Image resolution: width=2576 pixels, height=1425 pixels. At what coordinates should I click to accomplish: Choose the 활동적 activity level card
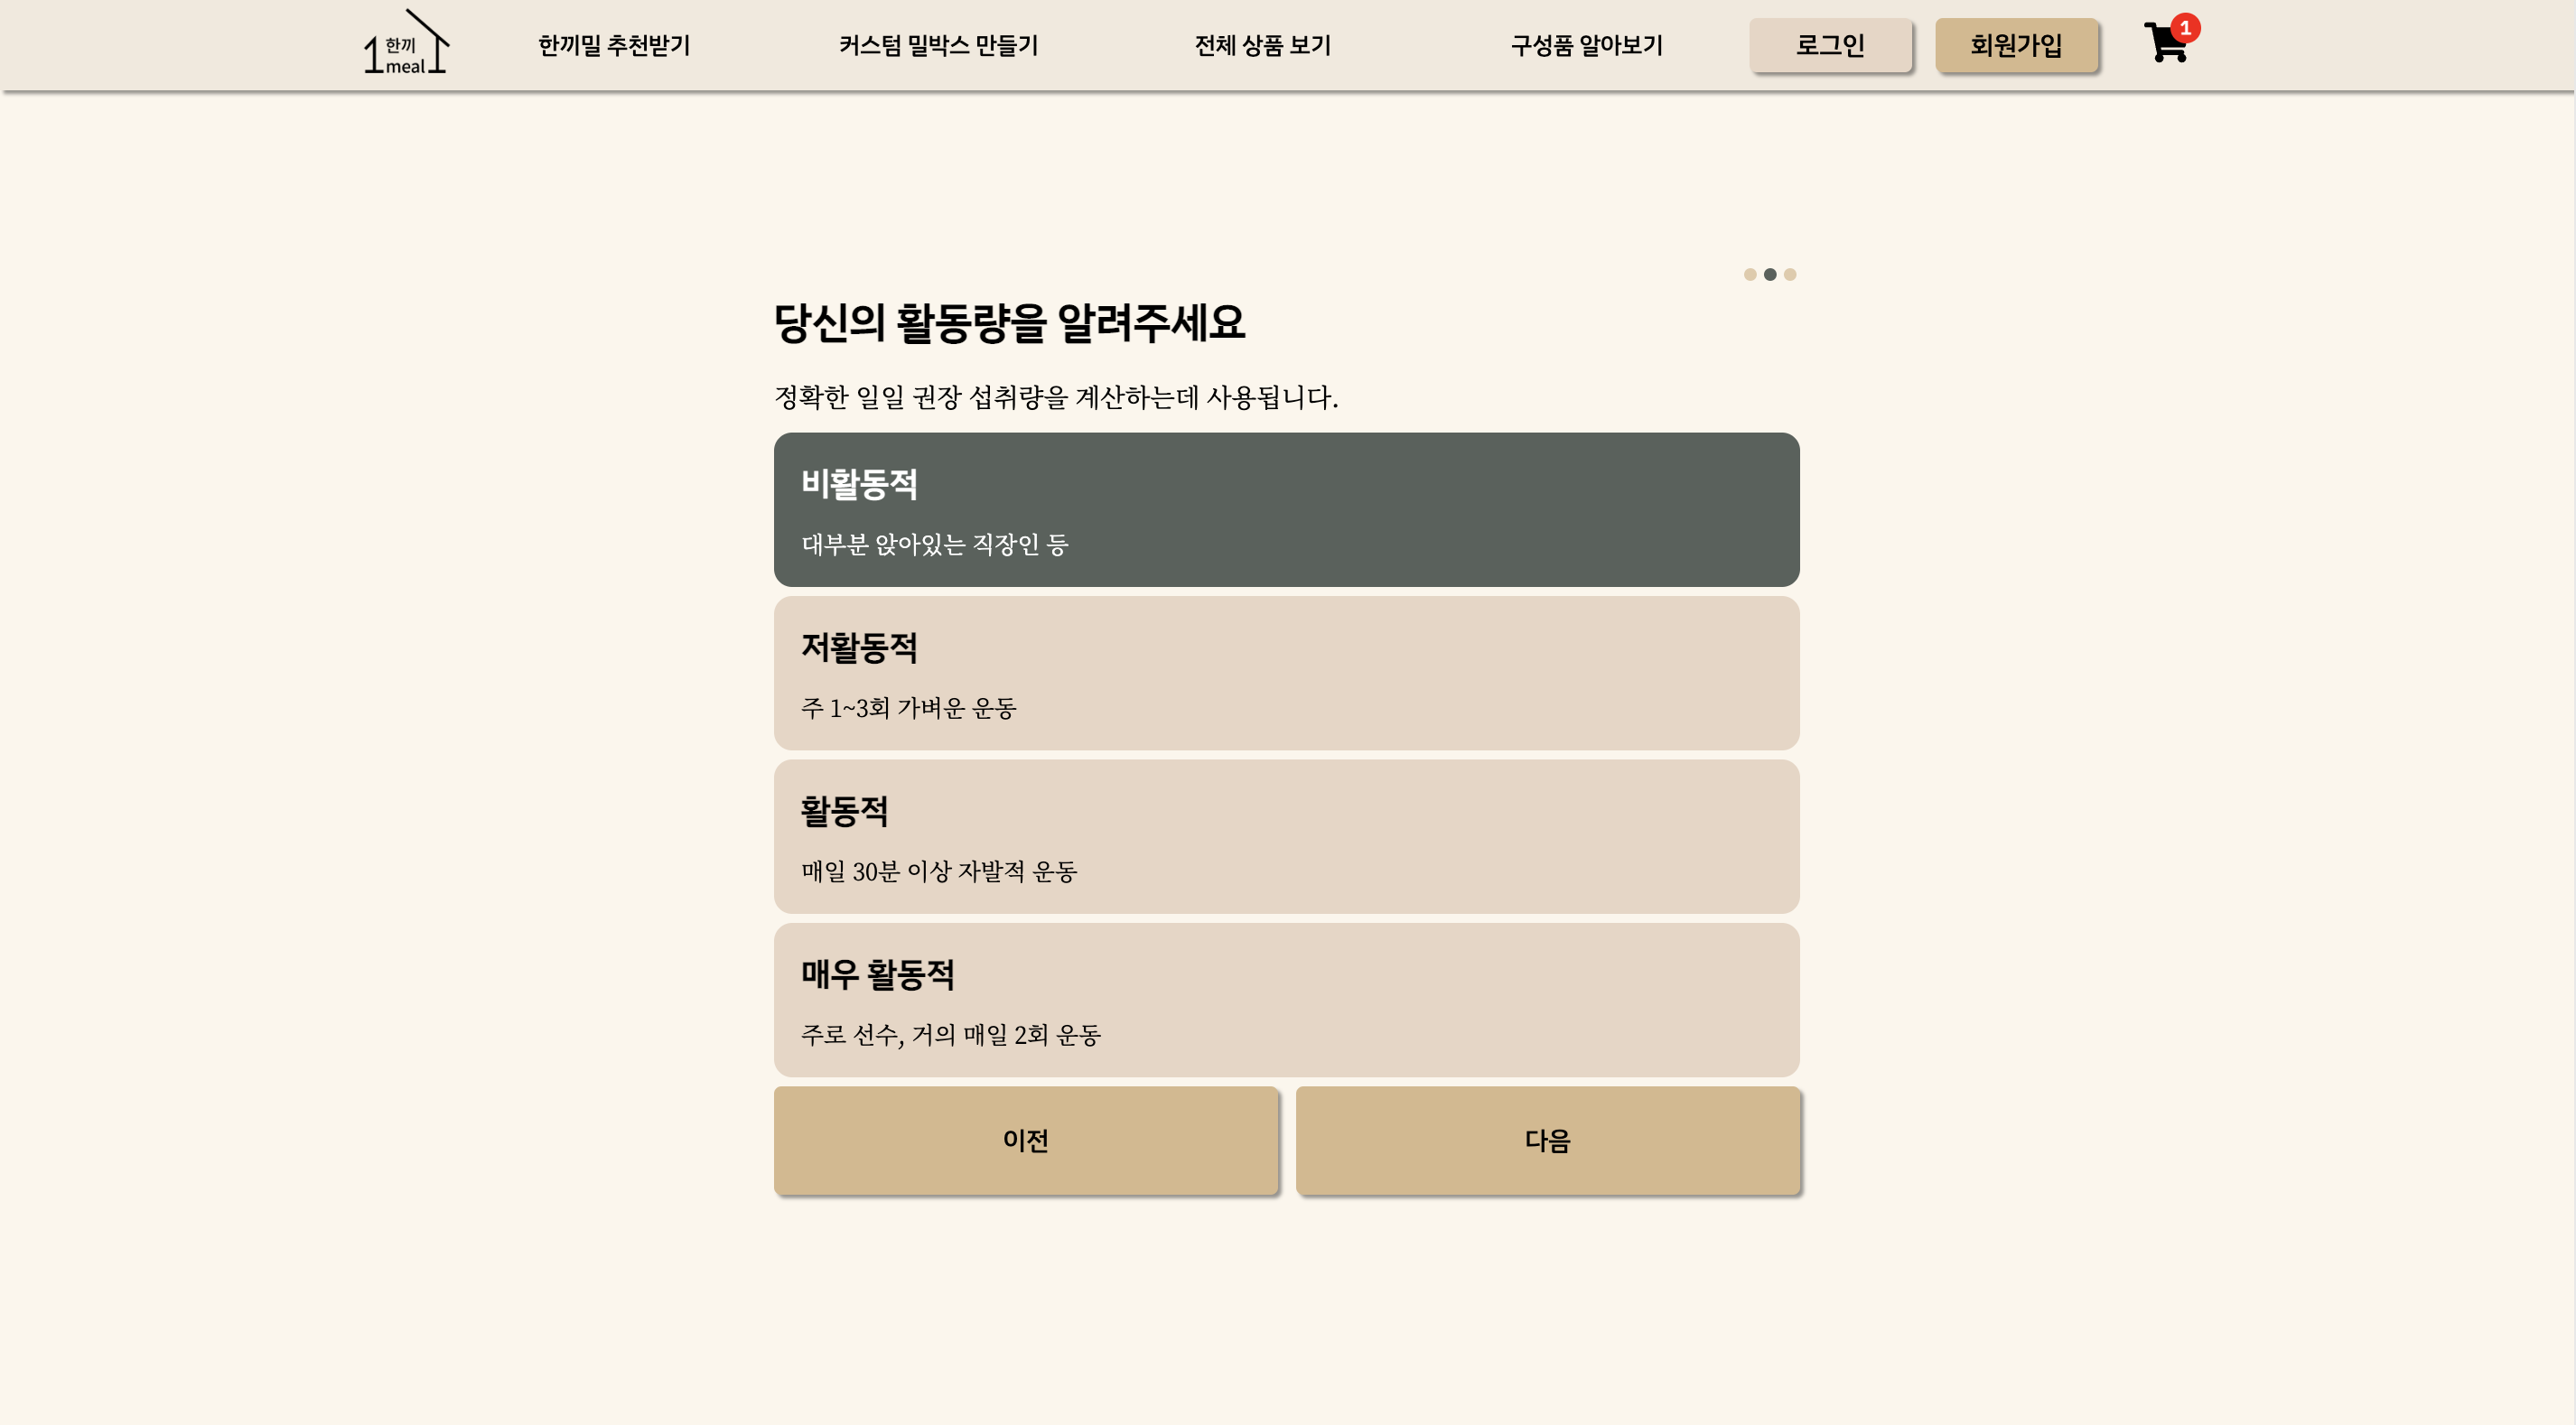pyautogui.click(x=1286, y=836)
